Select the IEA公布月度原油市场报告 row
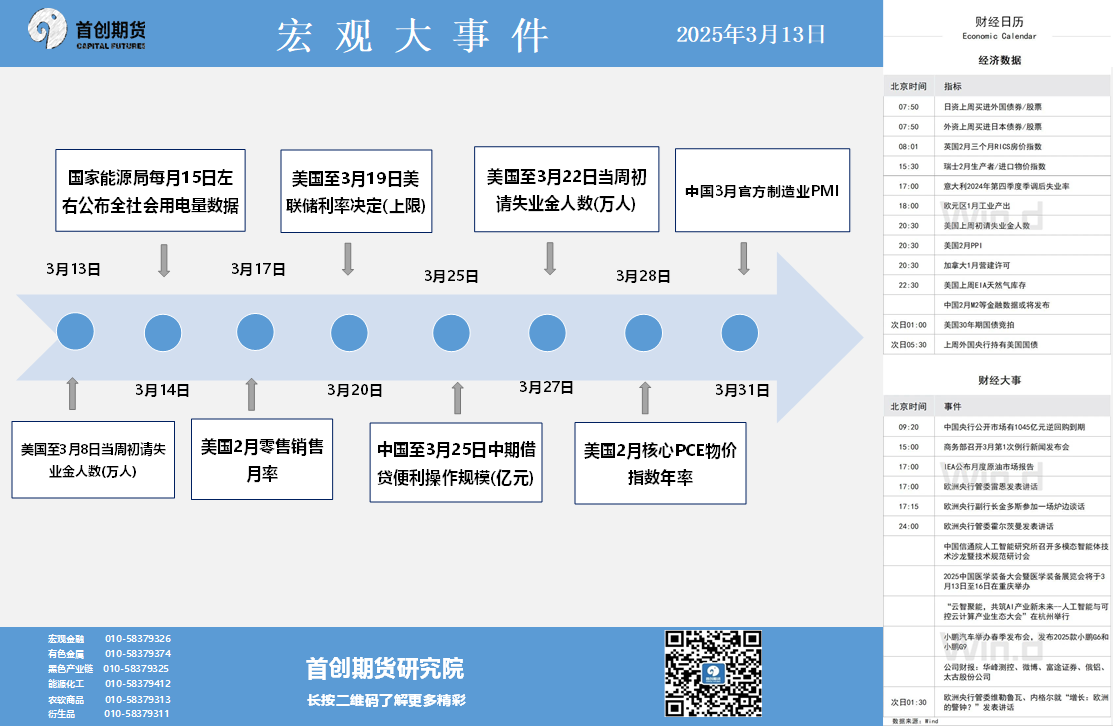This screenshot has height=727, width=1113. 997,467
